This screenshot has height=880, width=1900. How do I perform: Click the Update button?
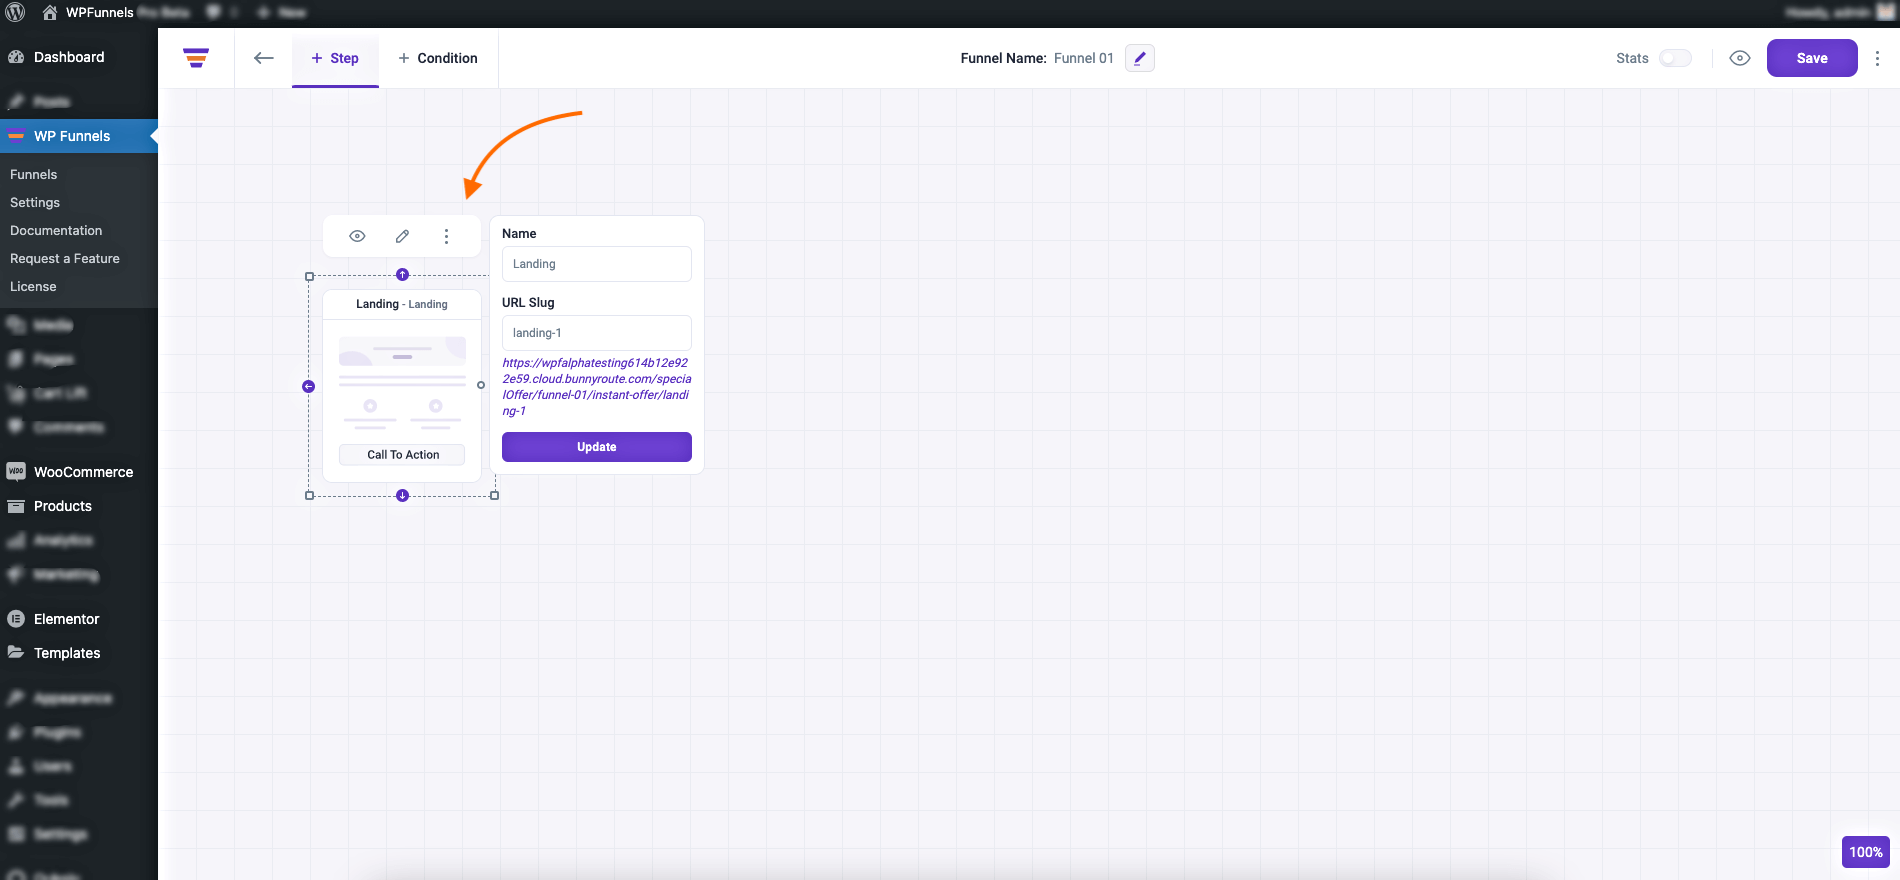(597, 447)
